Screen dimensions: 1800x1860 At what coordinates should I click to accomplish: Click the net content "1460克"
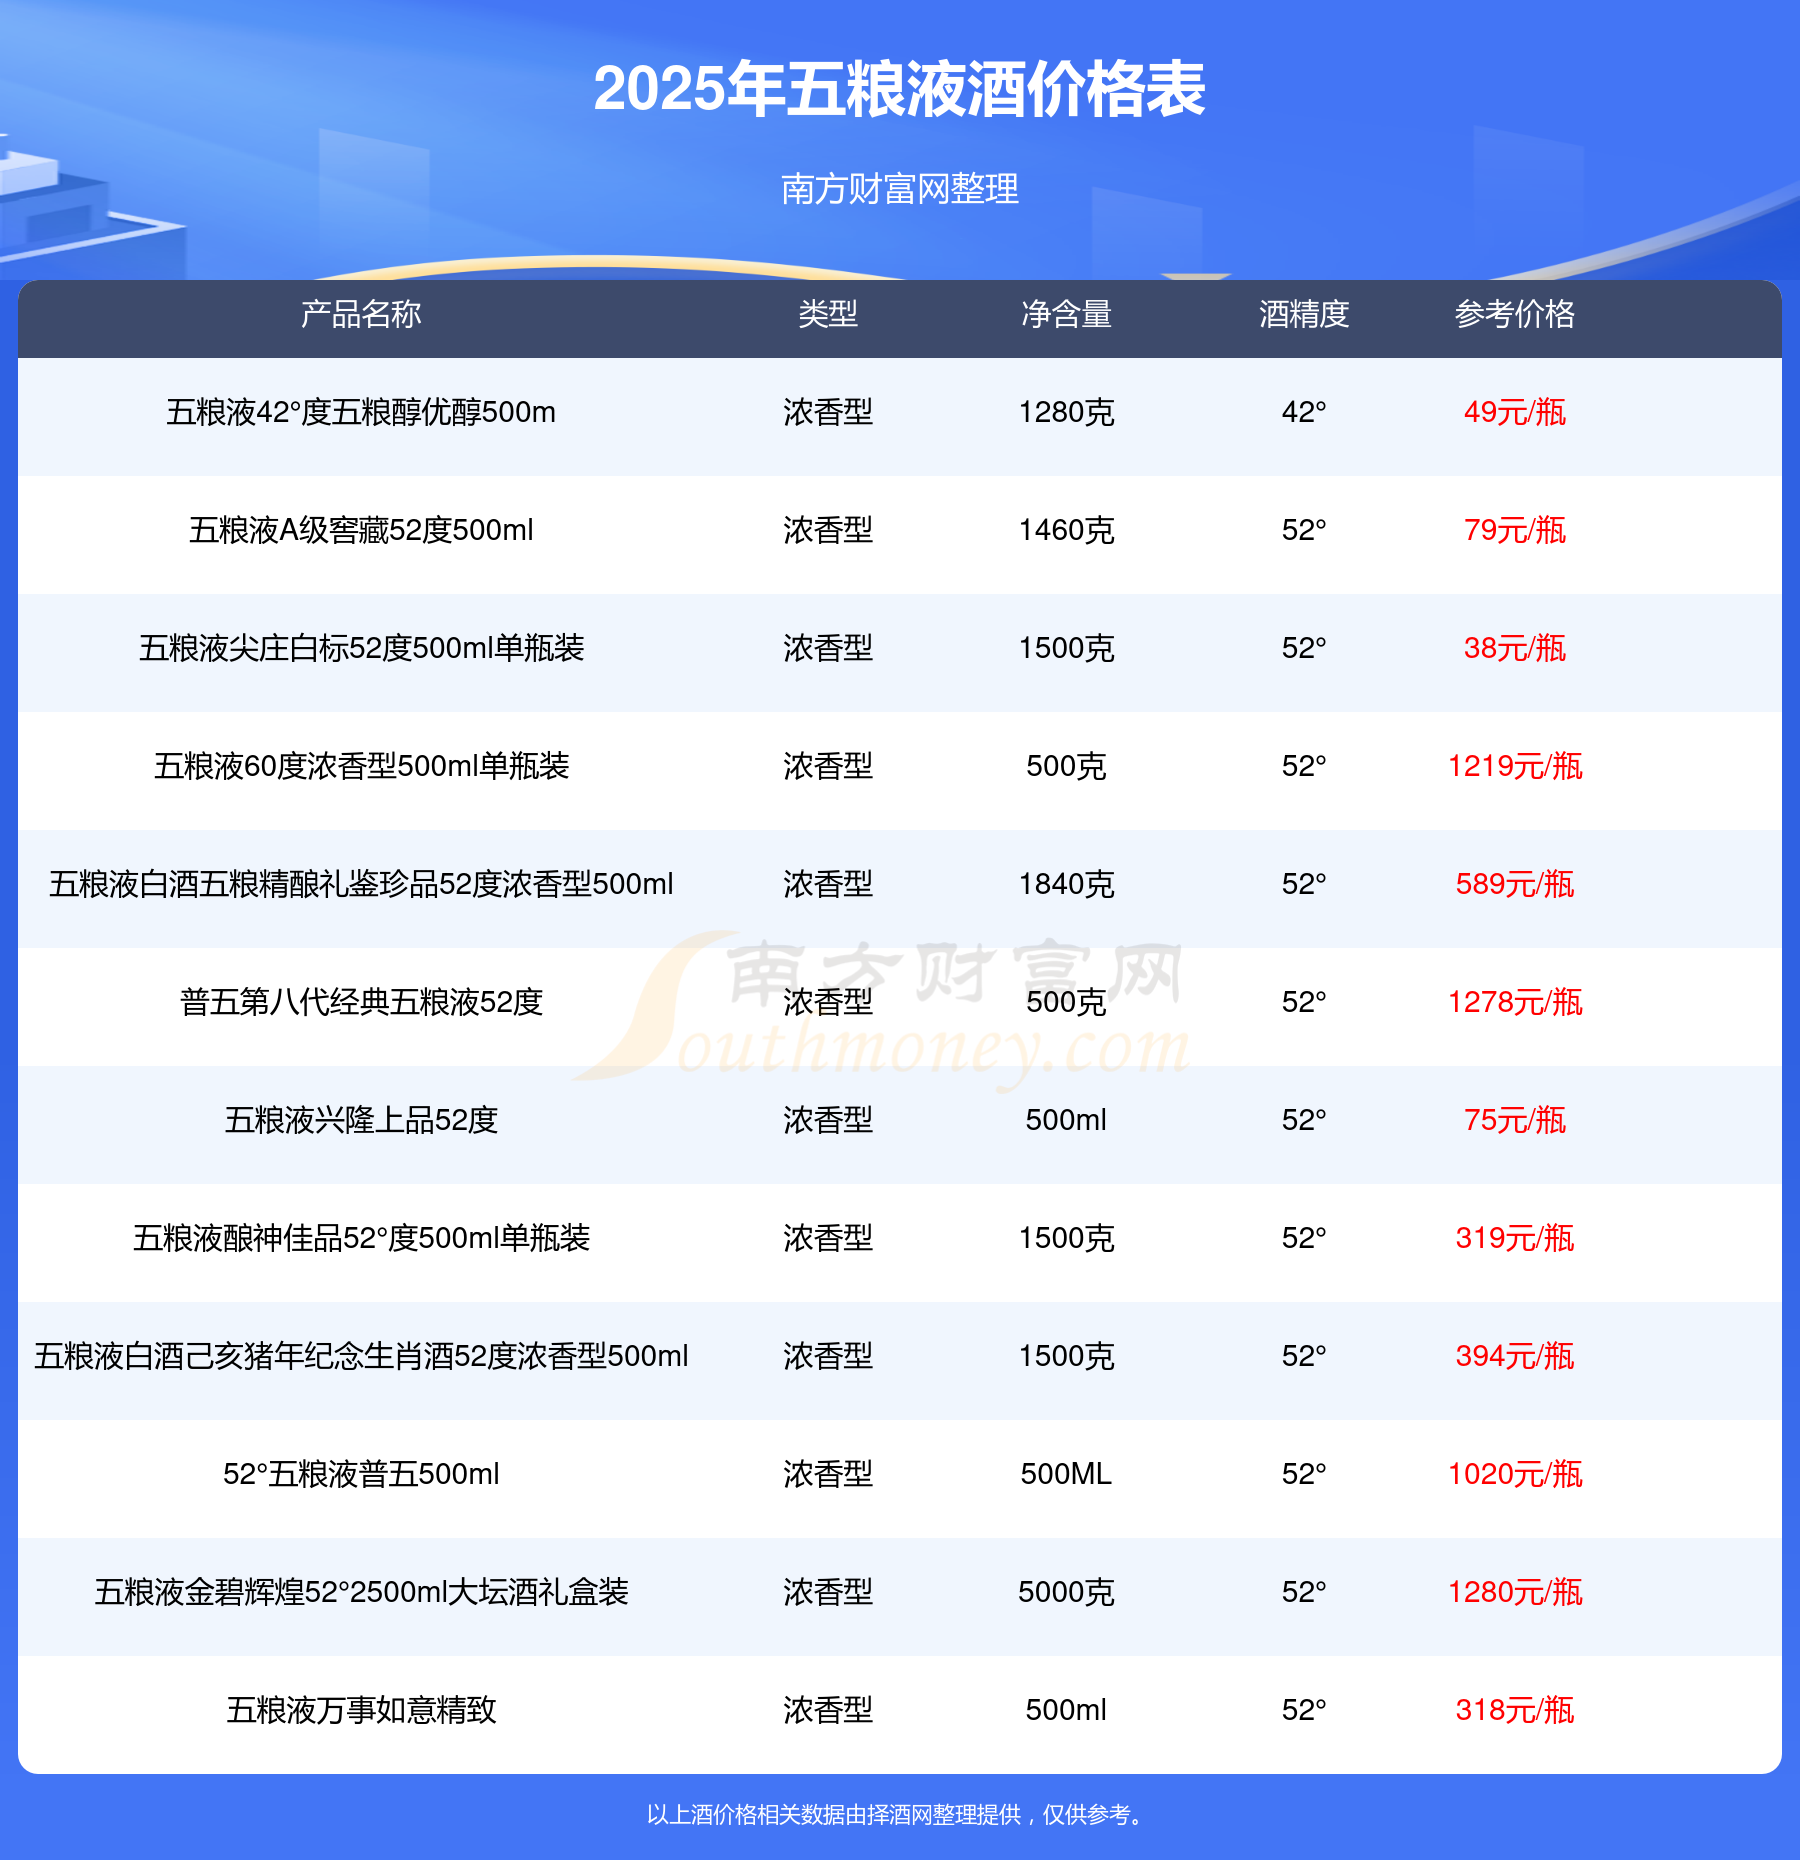(x=1066, y=530)
